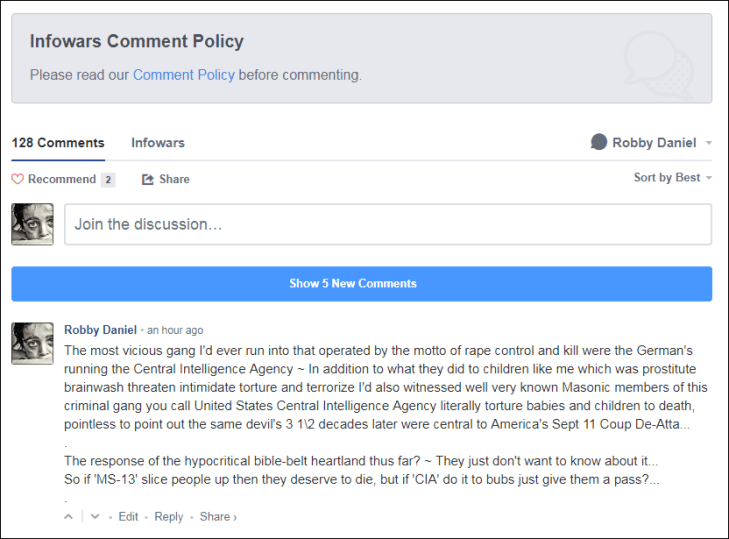
Task: Open the Sort by Best dropdown
Action: (672, 178)
